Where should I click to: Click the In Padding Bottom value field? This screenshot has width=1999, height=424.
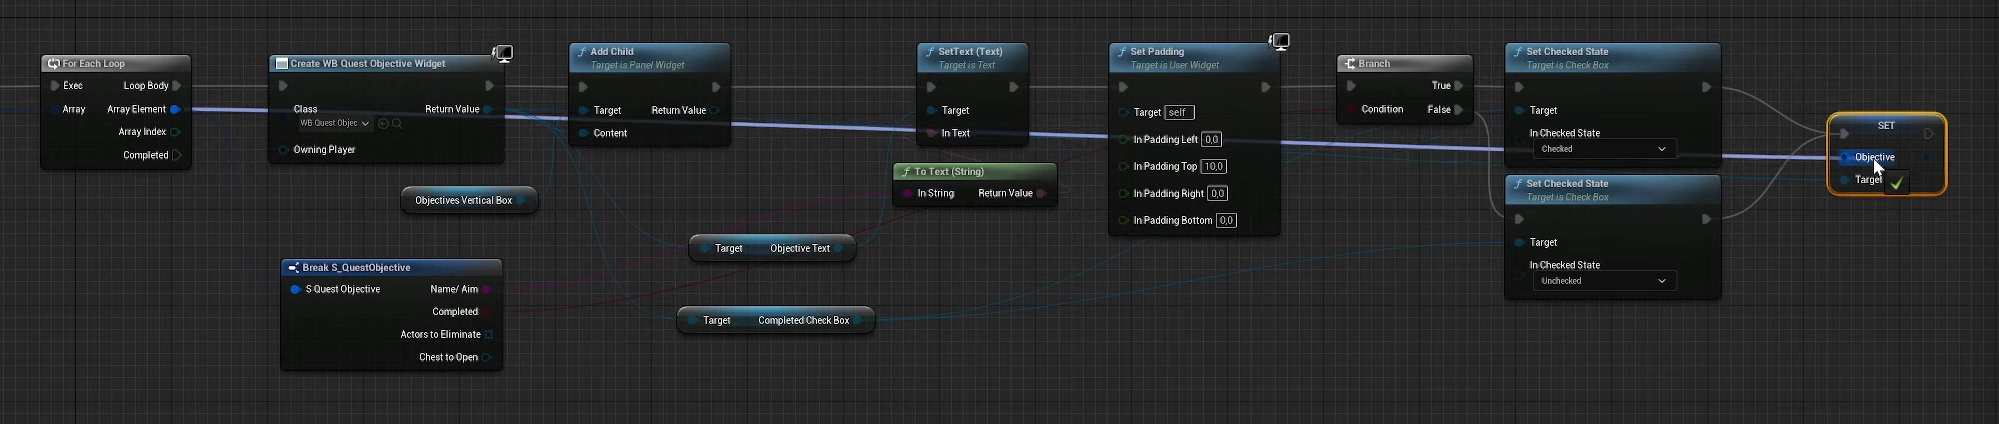1226,221
